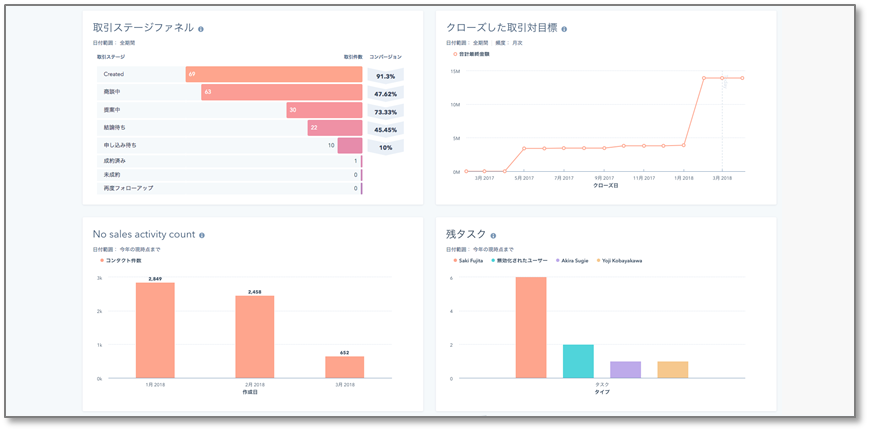Screen dimensions: 869x438
Task: Click the 10% conversion badge
Action: (x=385, y=147)
